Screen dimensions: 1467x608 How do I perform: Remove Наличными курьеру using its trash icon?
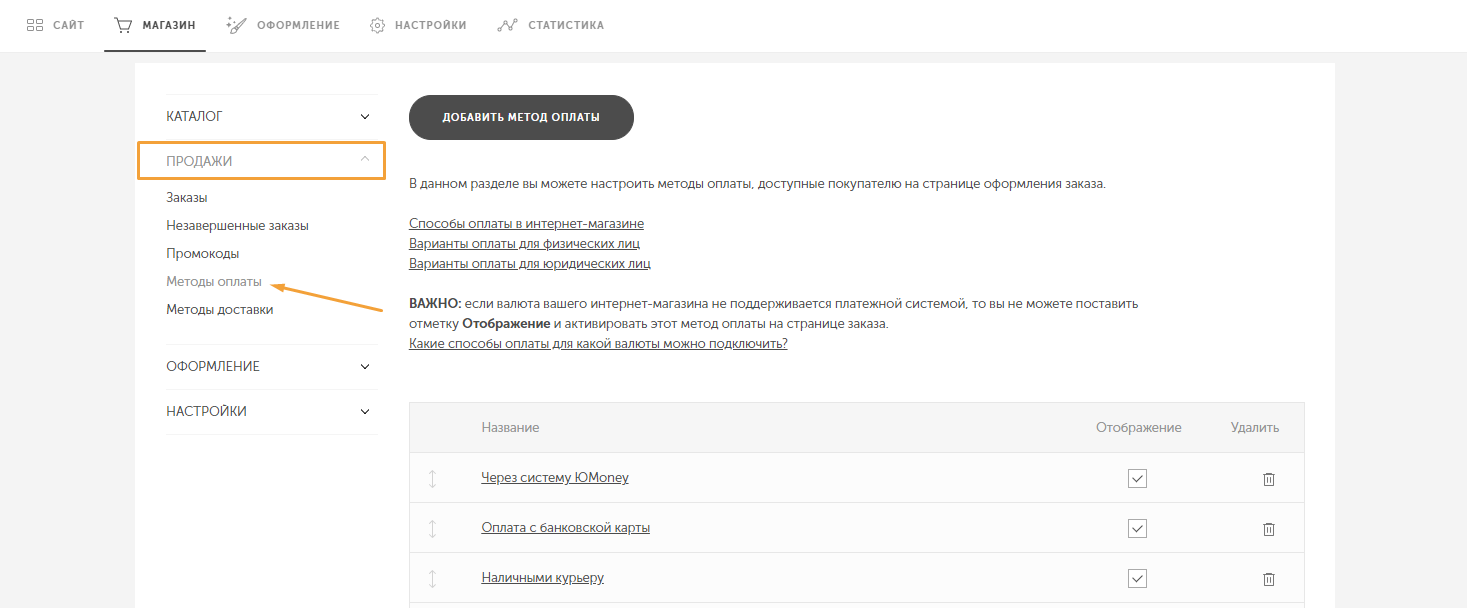1268,579
